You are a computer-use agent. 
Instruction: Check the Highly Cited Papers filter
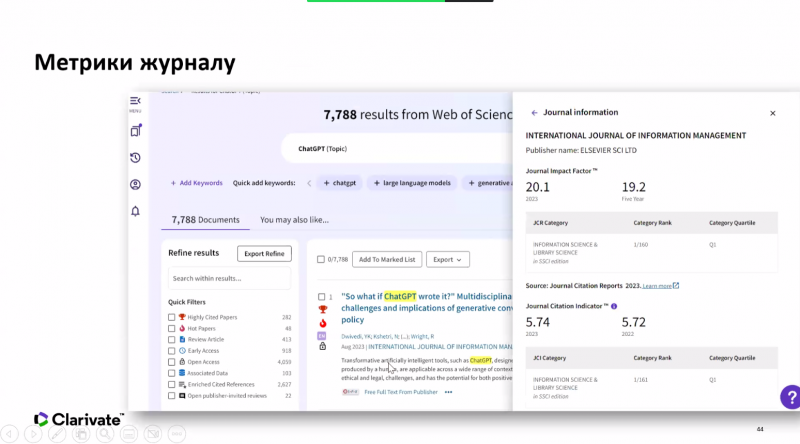coord(171,317)
